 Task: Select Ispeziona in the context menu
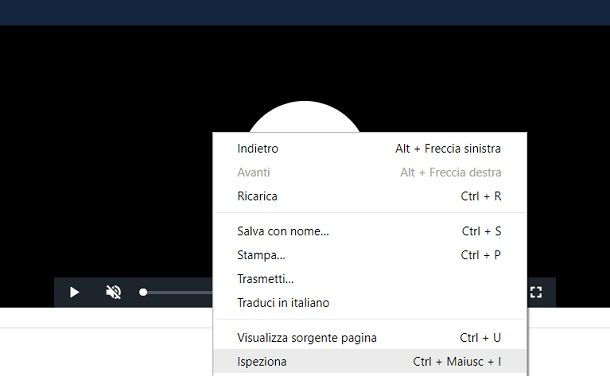point(370,362)
